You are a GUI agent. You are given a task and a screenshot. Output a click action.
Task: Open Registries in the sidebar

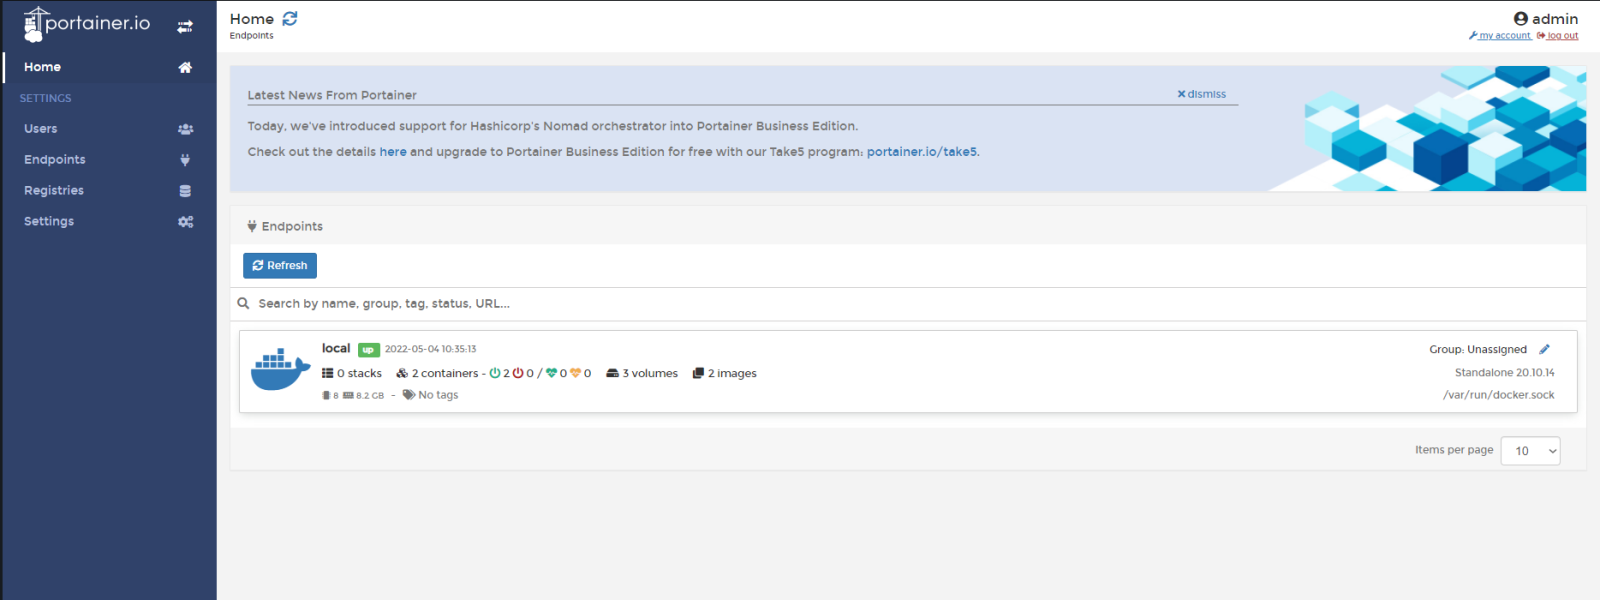108,191
